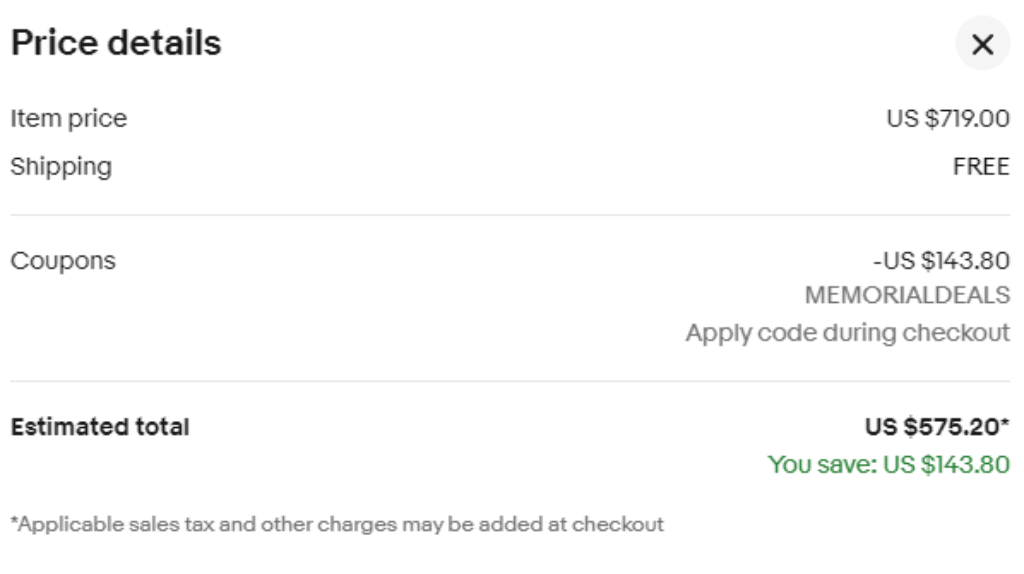Click Apply code during checkout text
Viewport: 1024px width, 574px height.
[848, 333]
